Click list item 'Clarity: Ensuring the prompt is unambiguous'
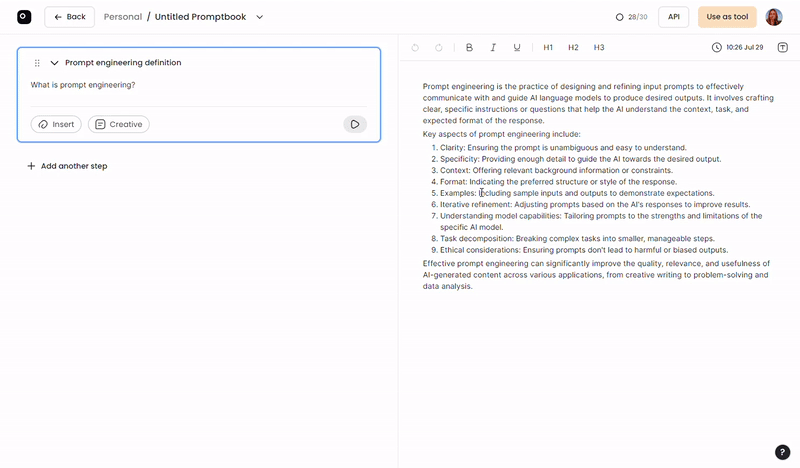Viewport: 800px width, 468px height. tap(563, 147)
